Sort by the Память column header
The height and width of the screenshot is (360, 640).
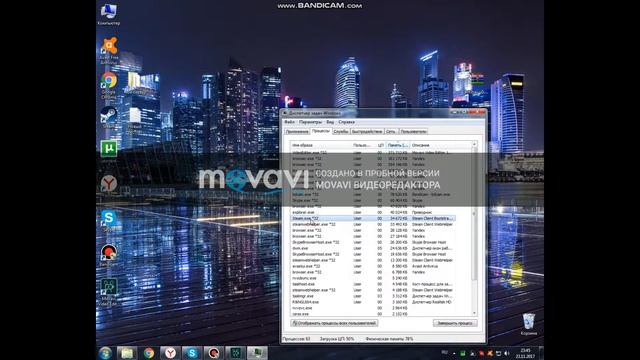pos(398,145)
